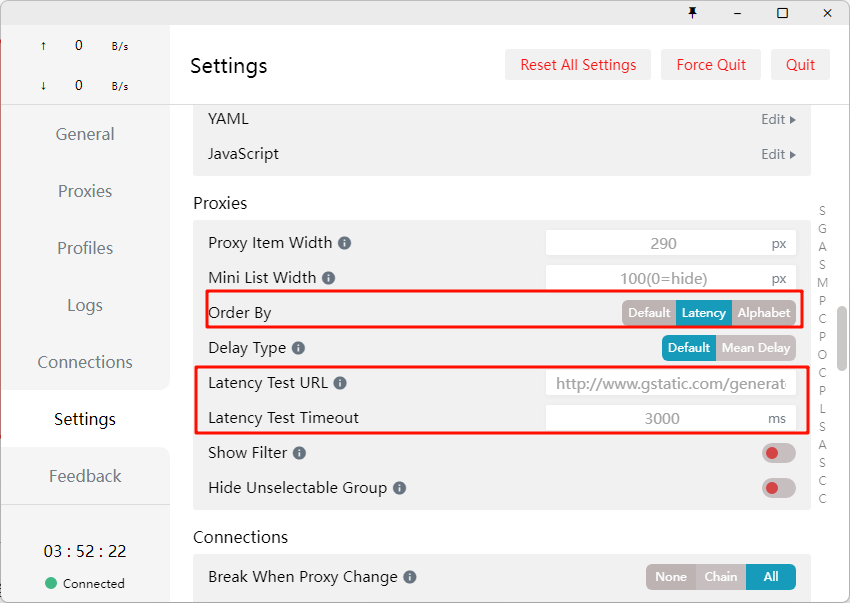This screenshot has height=603, width=850.
Task: Click the settings vertical scrollbar thumb
Action: click(x=842, y=338)
